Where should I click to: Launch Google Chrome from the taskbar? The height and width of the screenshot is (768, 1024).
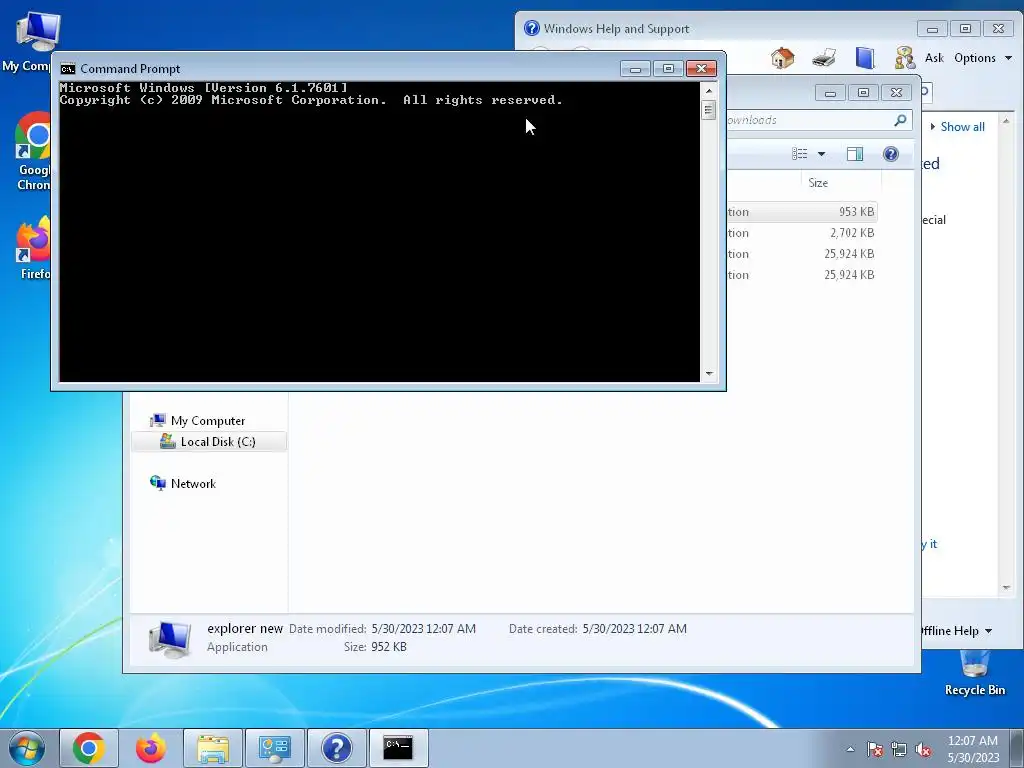coord(89,748)
